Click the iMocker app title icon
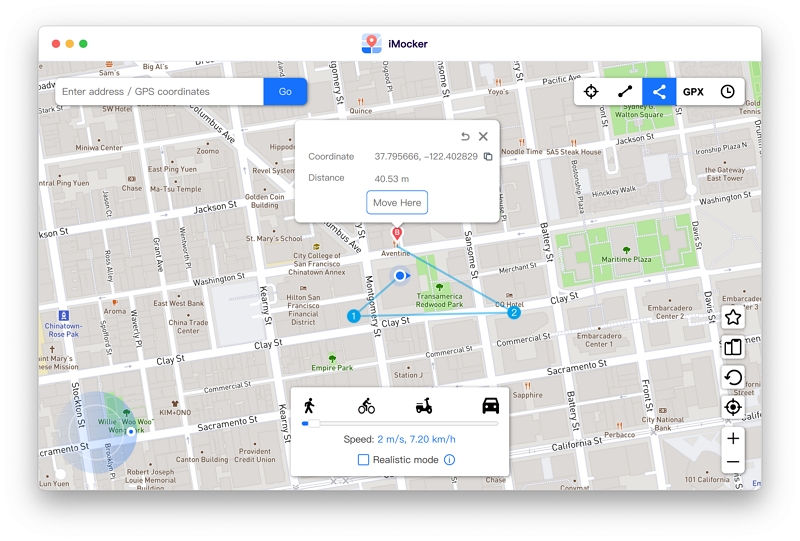This screenshot has height=541, width=800. point(371,44)
